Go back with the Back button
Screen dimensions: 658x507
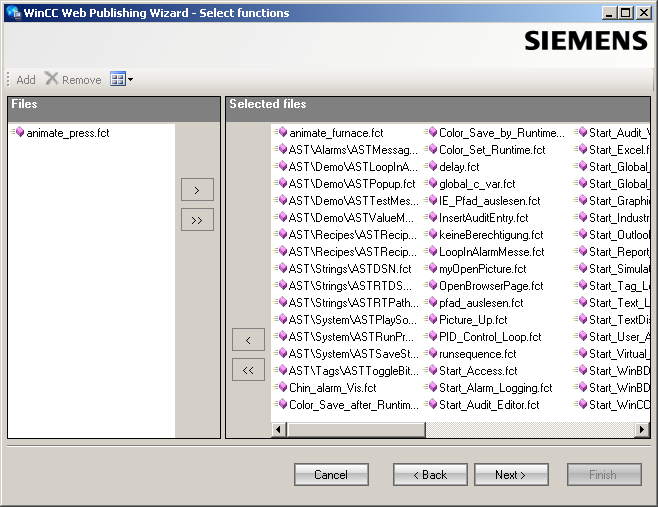[x=430, y=474]
